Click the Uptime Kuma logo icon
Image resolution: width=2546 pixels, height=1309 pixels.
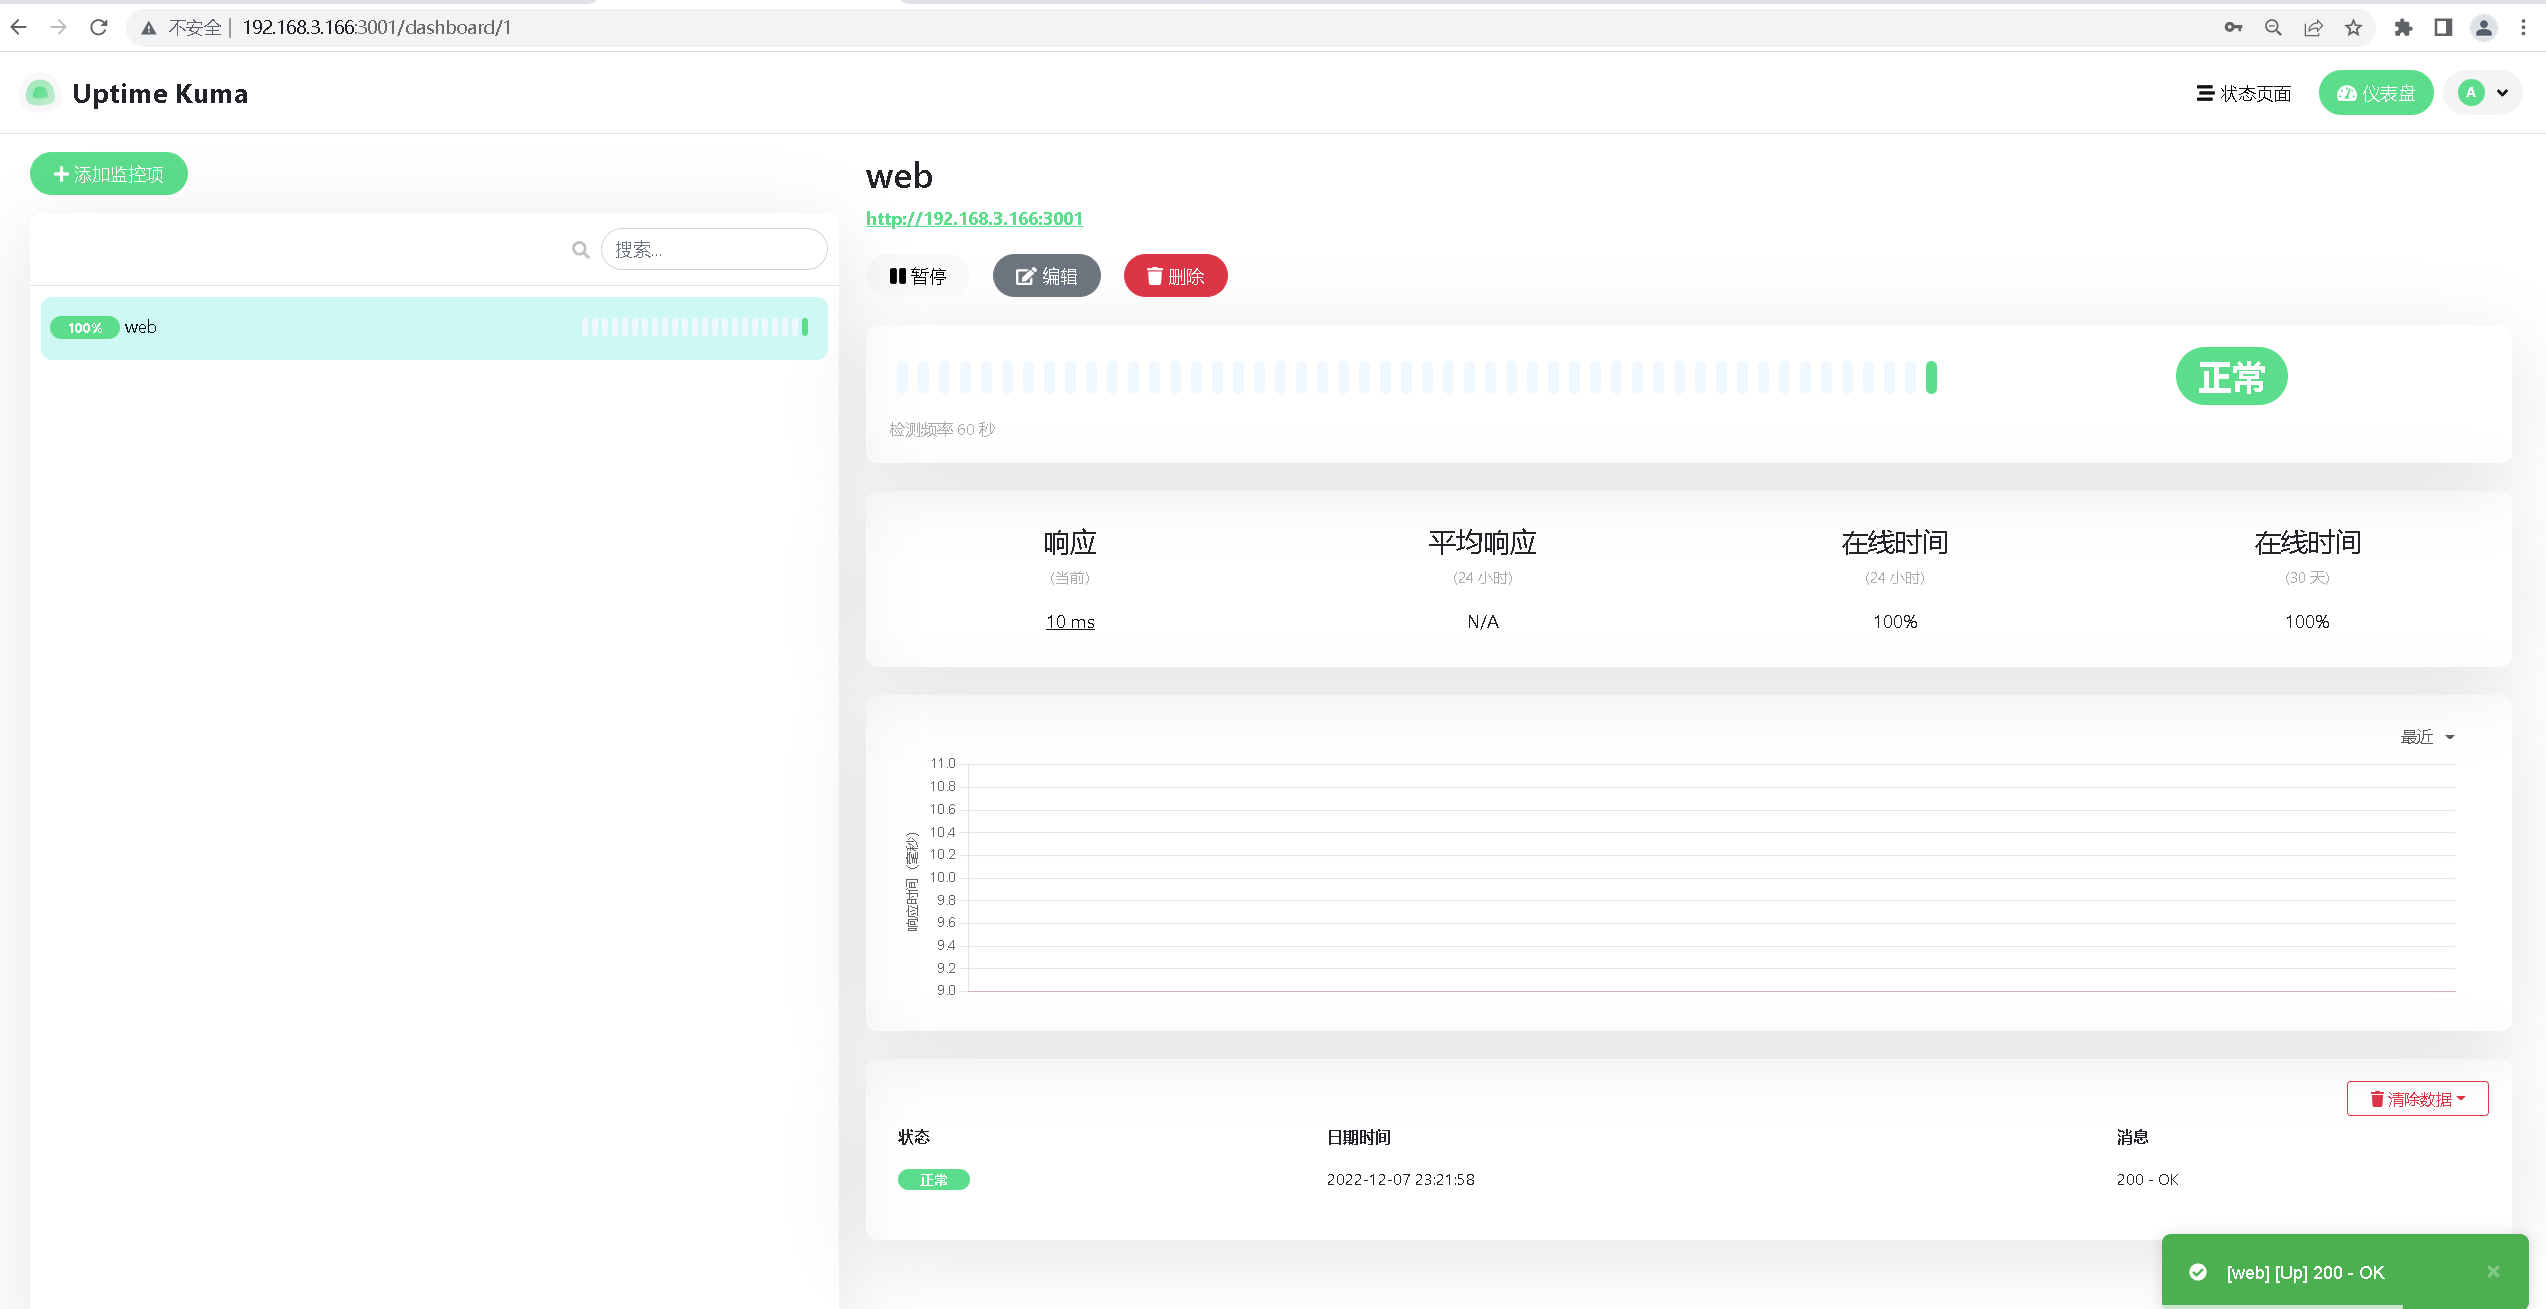pyautogui.click(x=40, y=93)
